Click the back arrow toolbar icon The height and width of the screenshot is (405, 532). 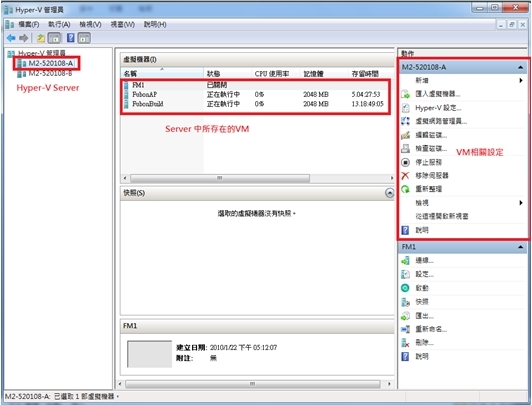click(x=11, y=38)
